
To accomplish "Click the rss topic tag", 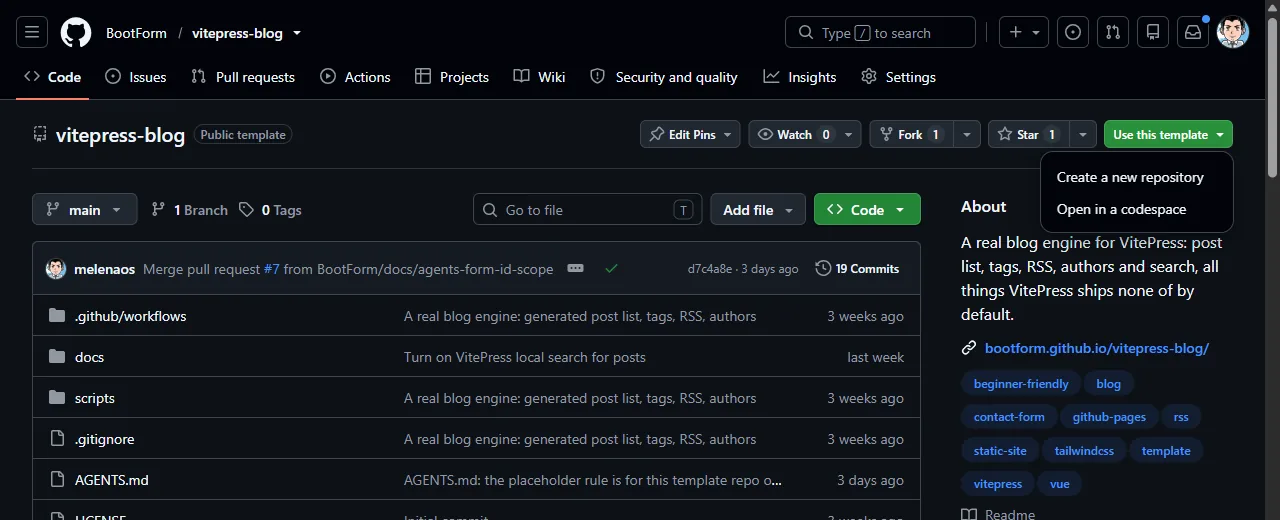I will 1182,417.
